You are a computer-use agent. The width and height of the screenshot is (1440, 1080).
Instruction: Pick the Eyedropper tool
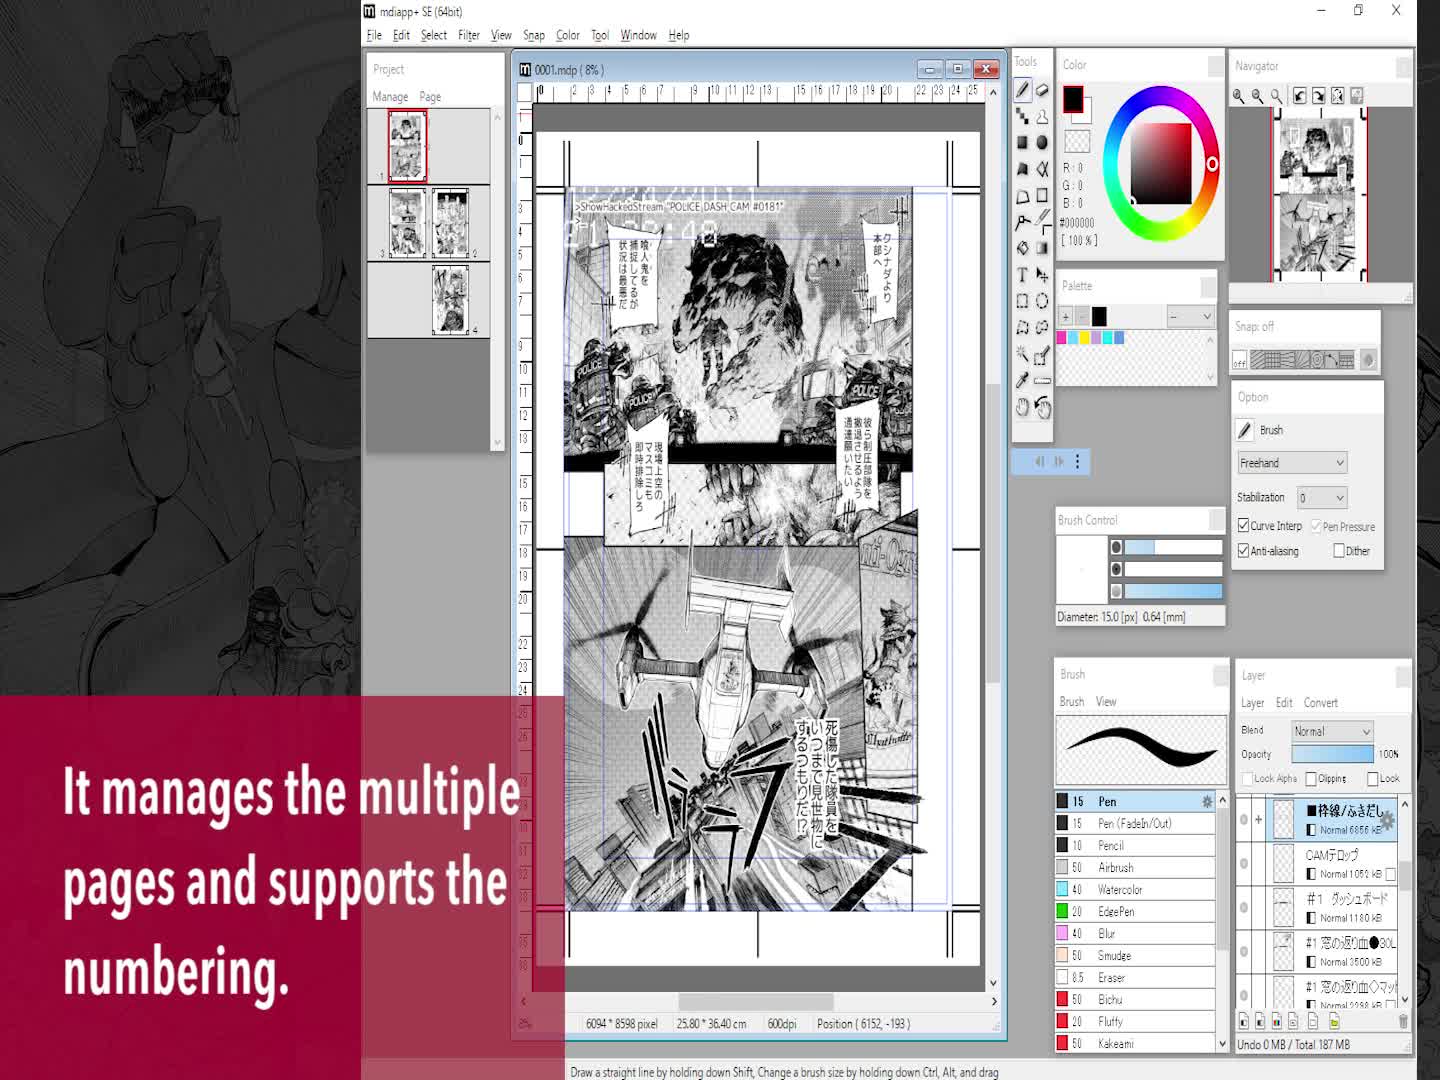coord(1022,380)
